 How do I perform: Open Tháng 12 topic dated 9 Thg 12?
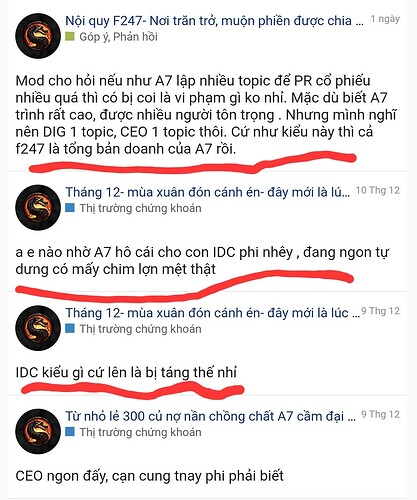point(212,313)
